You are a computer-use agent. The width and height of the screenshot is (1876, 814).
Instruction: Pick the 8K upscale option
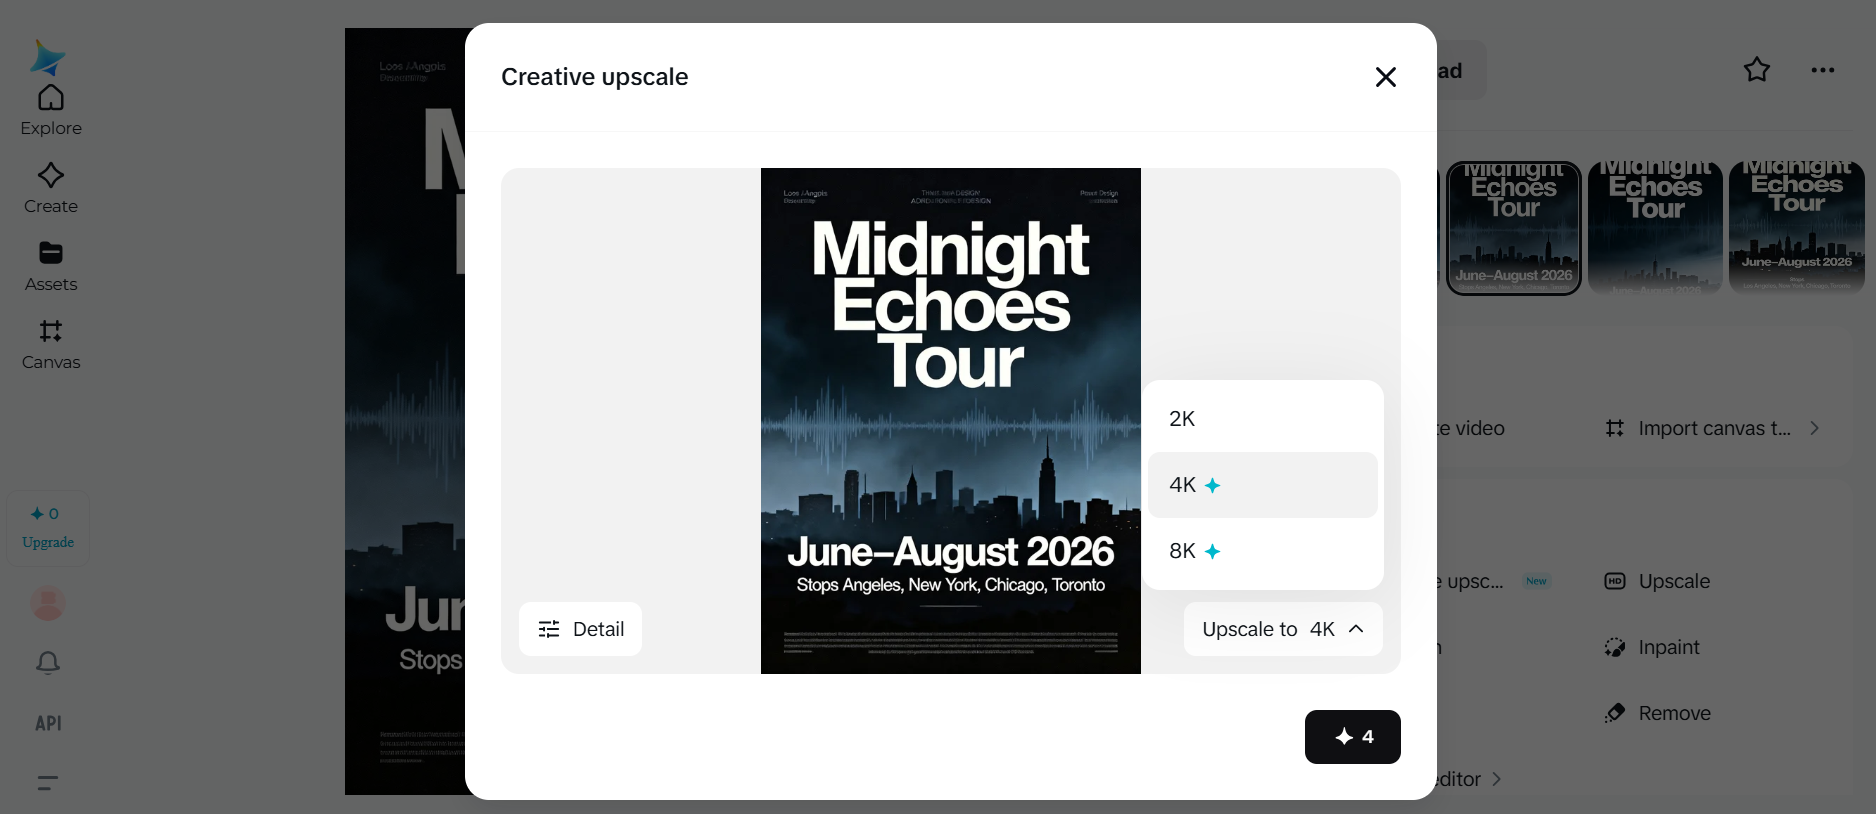1262,551
